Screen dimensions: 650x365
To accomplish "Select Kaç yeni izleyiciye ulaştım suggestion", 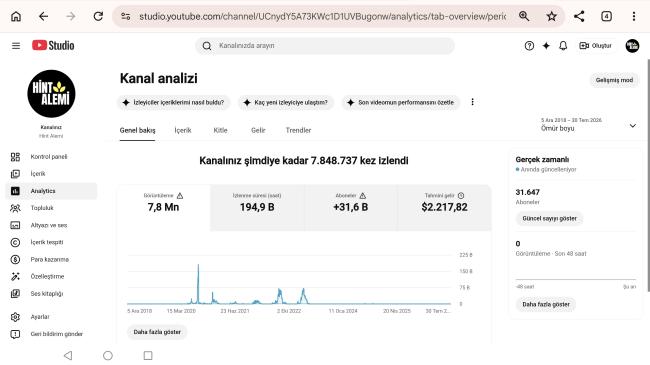I will 286,102.
